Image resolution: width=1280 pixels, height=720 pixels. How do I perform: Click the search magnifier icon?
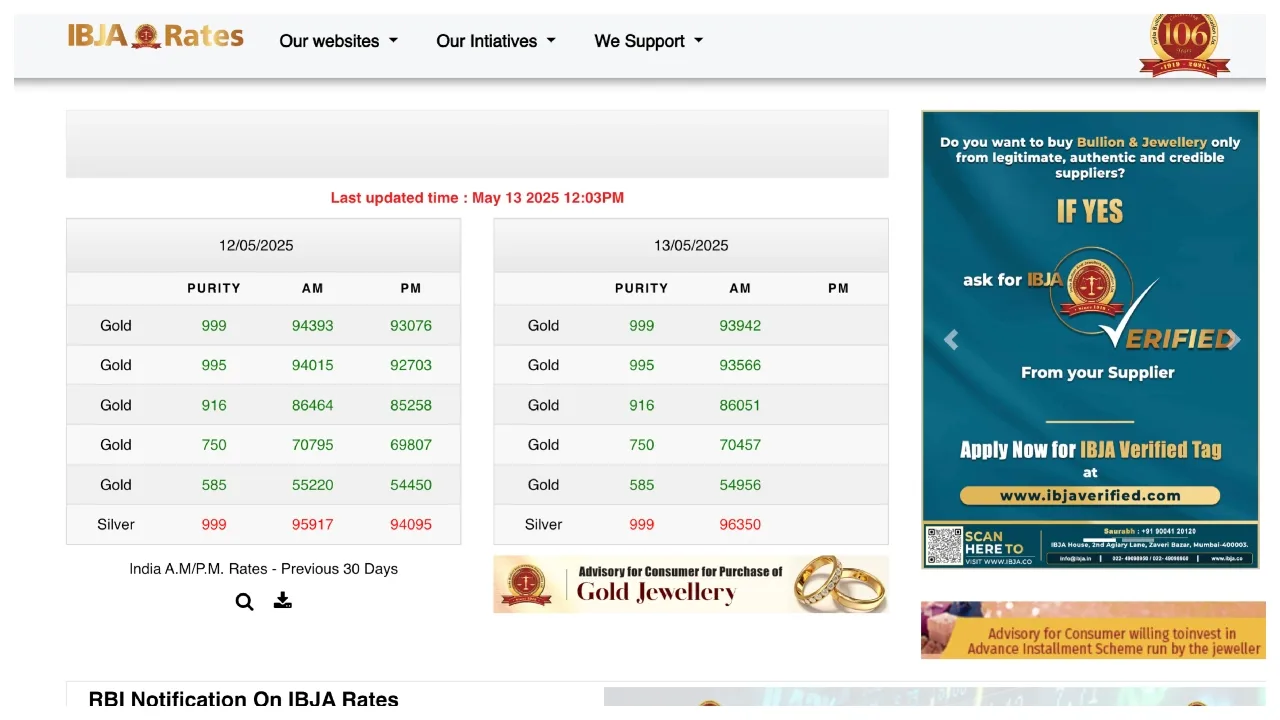244,602
